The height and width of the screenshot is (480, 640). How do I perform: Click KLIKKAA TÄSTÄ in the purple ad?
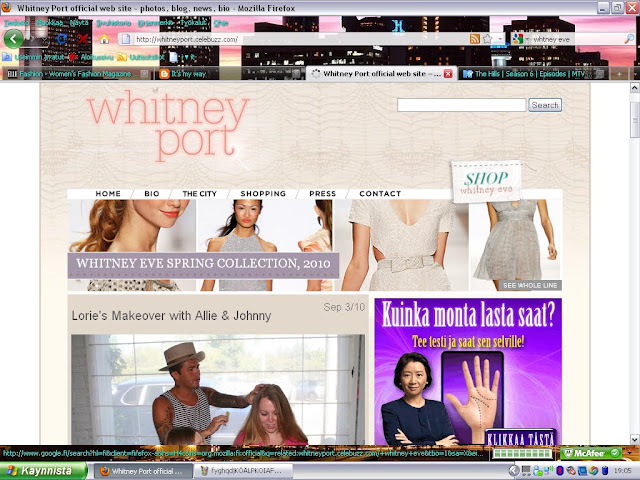(x=520, y=438)
